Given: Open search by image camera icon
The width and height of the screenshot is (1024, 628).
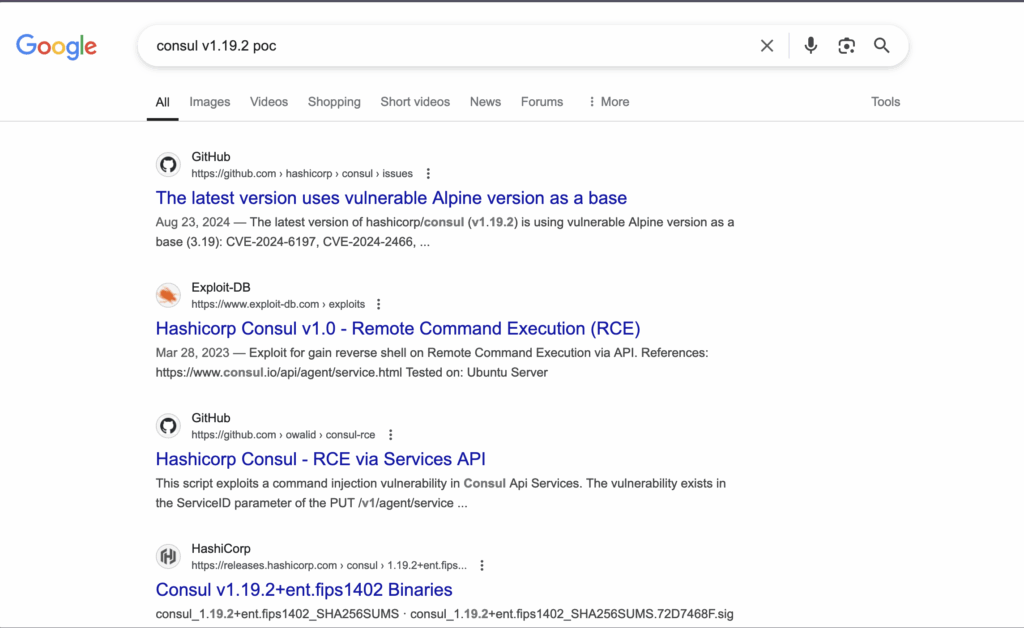Looking at the screenshot, I should pyautogui.click(x=847, y=46).
